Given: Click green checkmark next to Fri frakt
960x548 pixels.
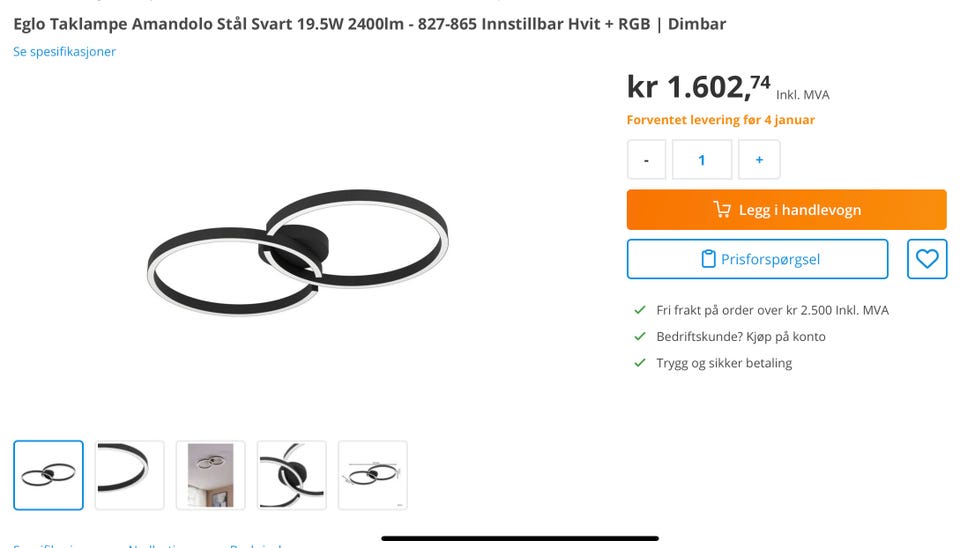Looking at the screenshot, I should click(640, 310).
